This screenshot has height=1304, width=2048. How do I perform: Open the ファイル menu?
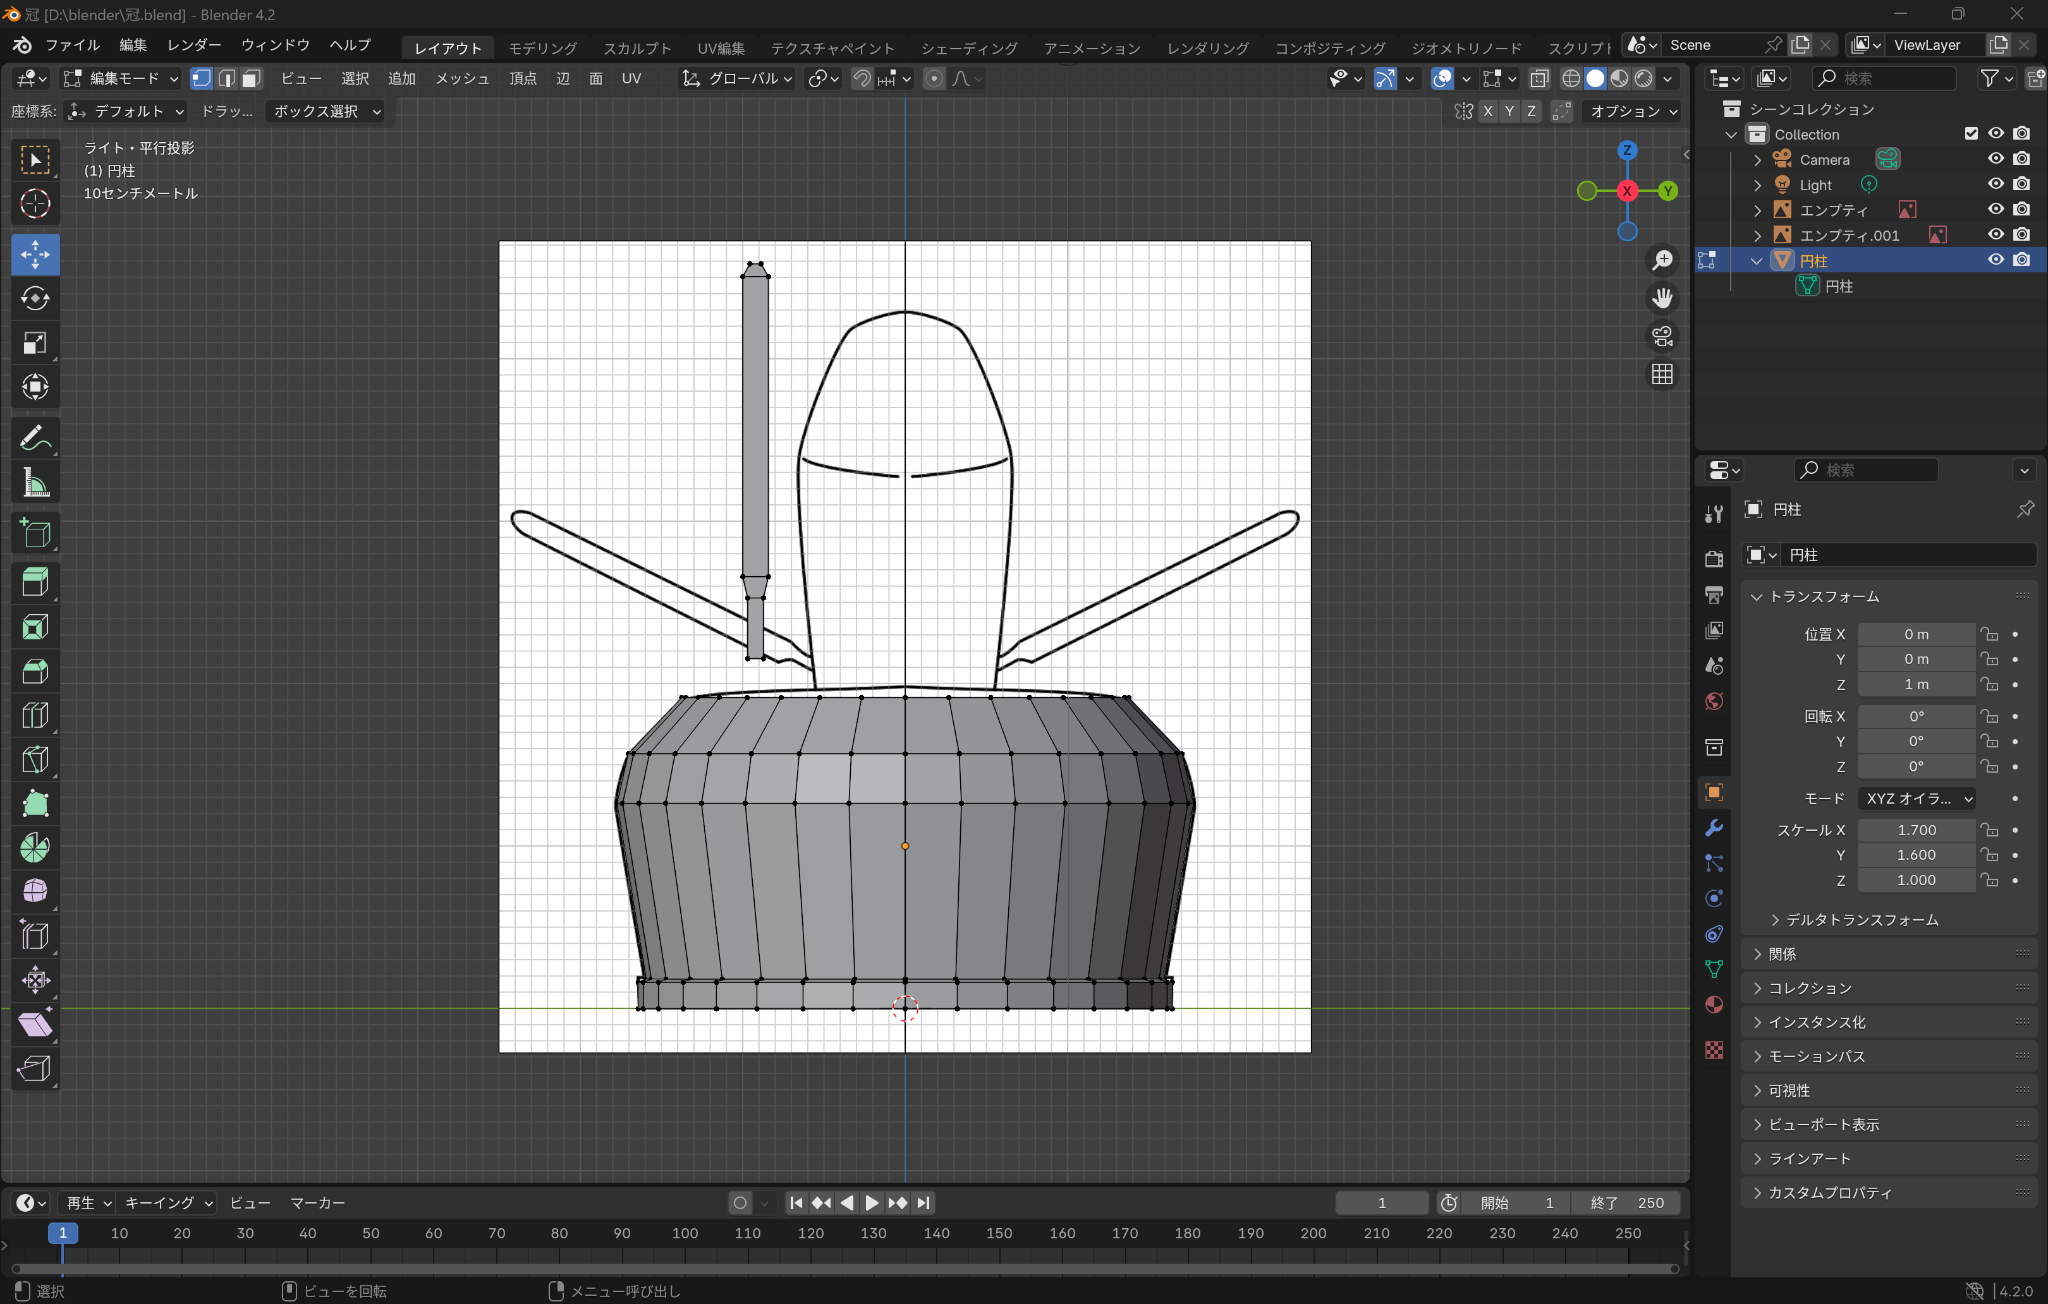pos(72,45)
